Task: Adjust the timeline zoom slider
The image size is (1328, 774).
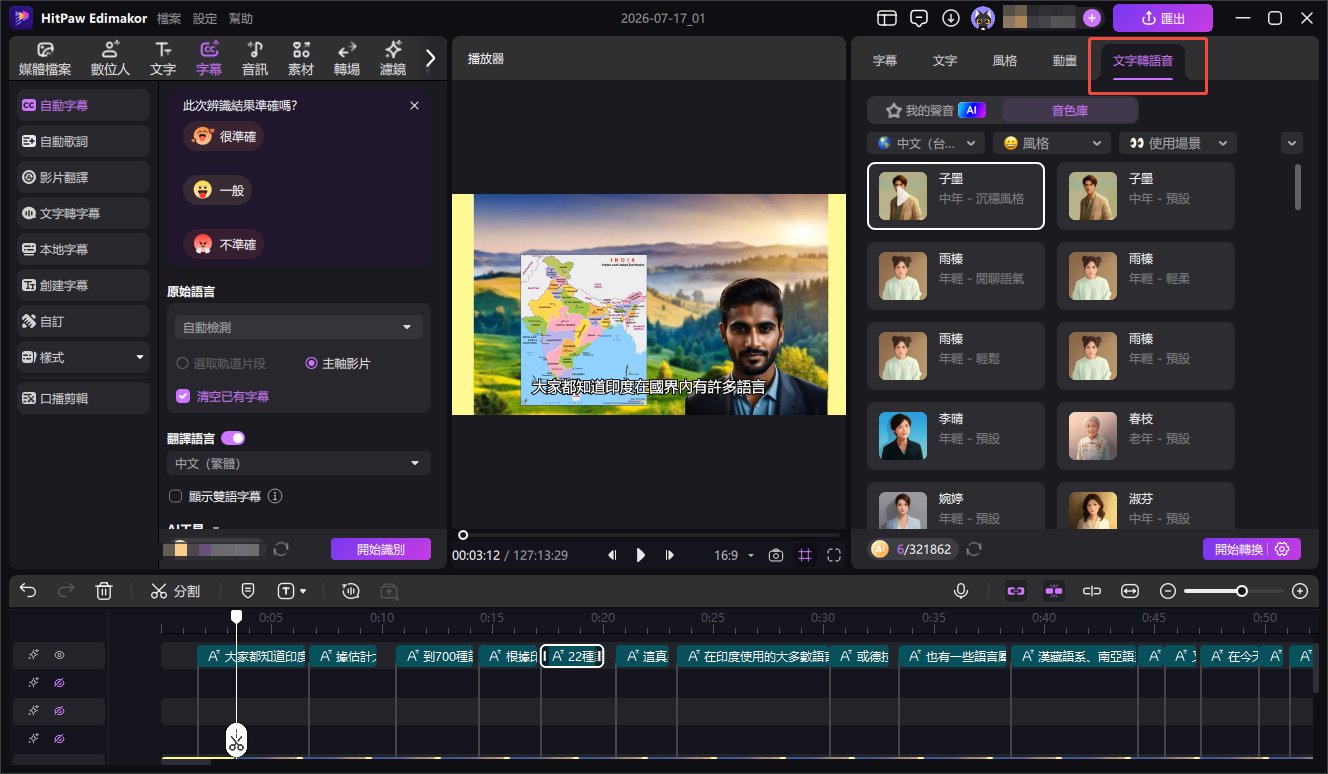Action: [1242, 591]
